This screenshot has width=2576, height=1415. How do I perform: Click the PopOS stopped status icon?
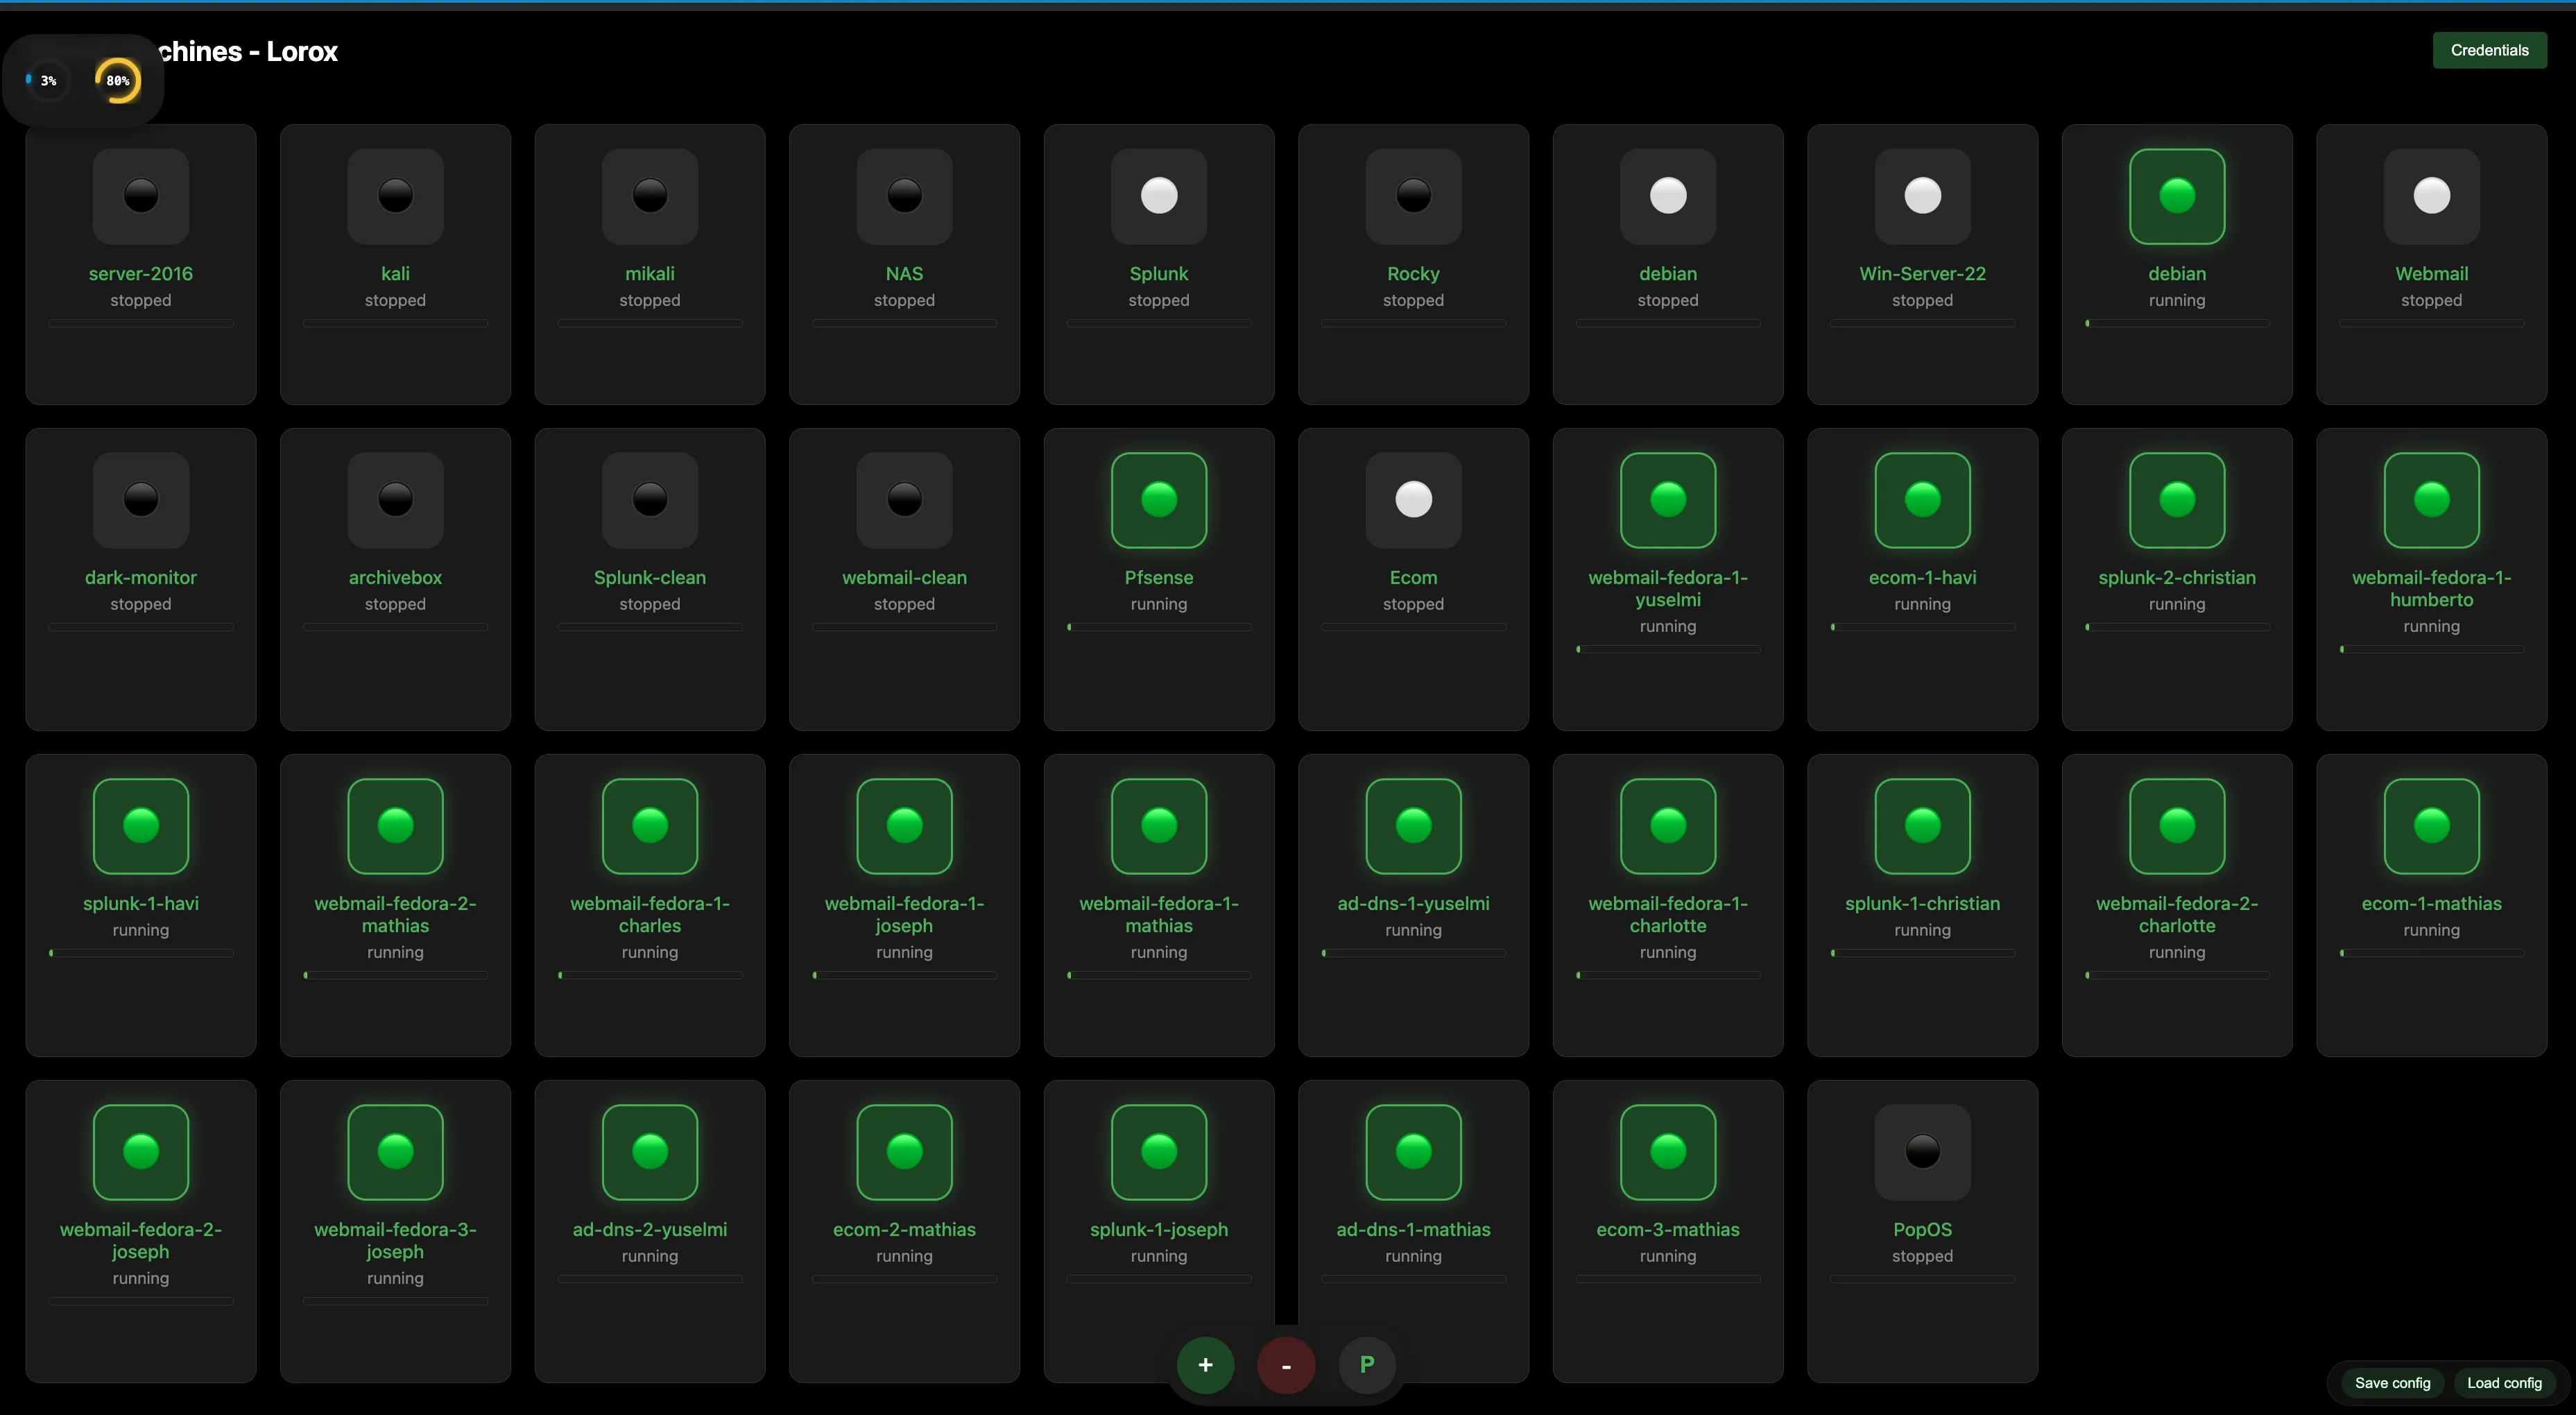(x=1922, y=1152)
